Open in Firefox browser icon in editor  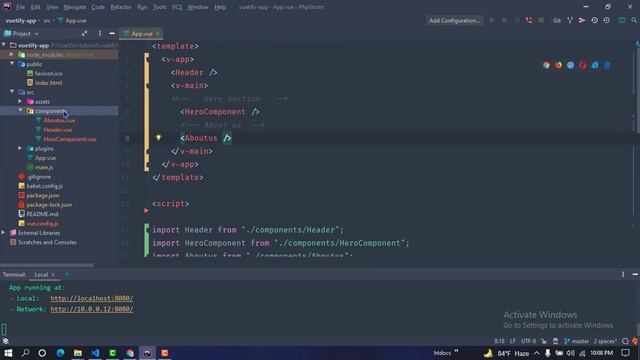point(558,65)
